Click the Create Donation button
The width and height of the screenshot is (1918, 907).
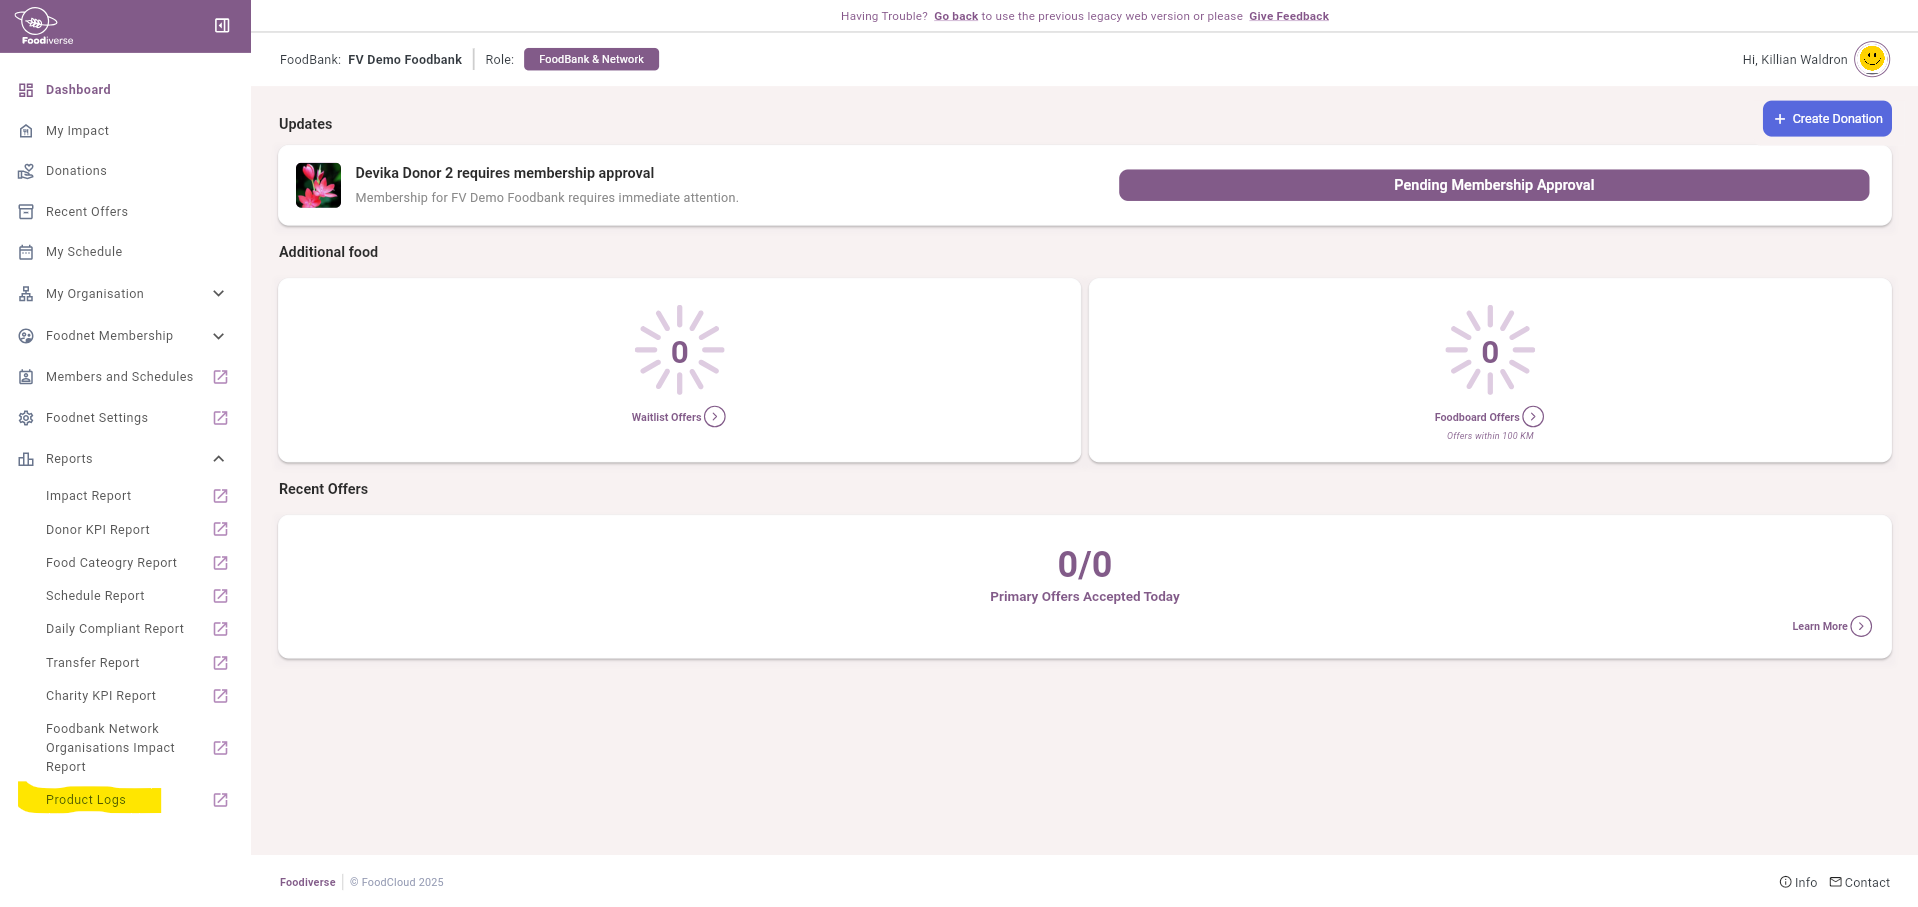click(x=1826, y=119)
